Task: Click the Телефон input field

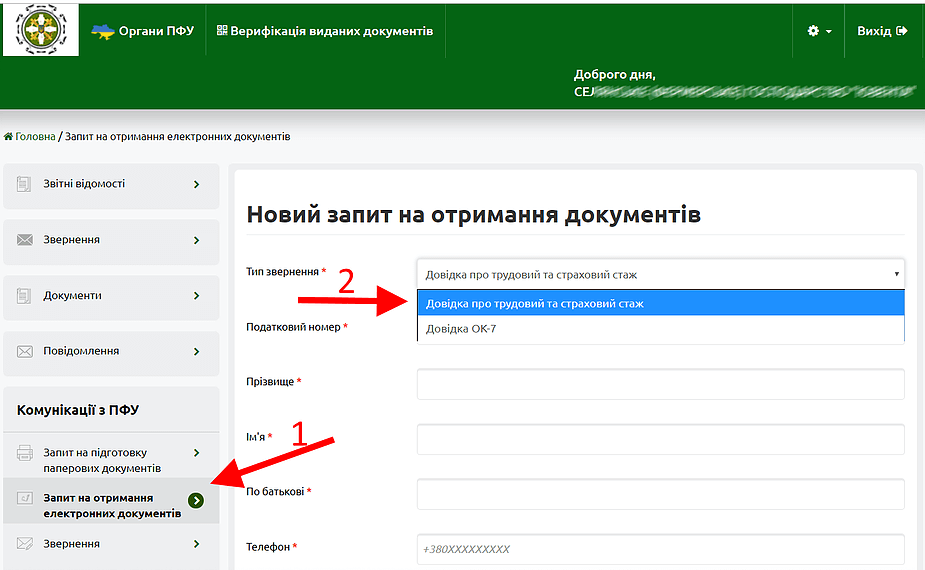Action: (x=660, y=549)
